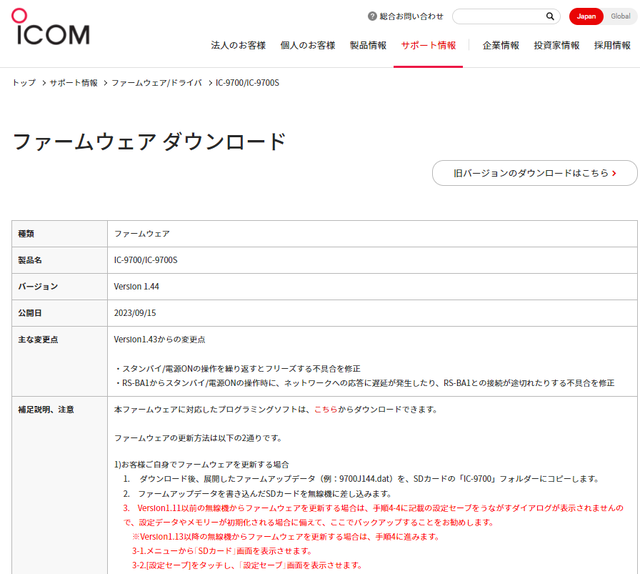Select the Version1.43からの変更点 text
The width and height of the screenshot is (640, 574).
[160, 340]
